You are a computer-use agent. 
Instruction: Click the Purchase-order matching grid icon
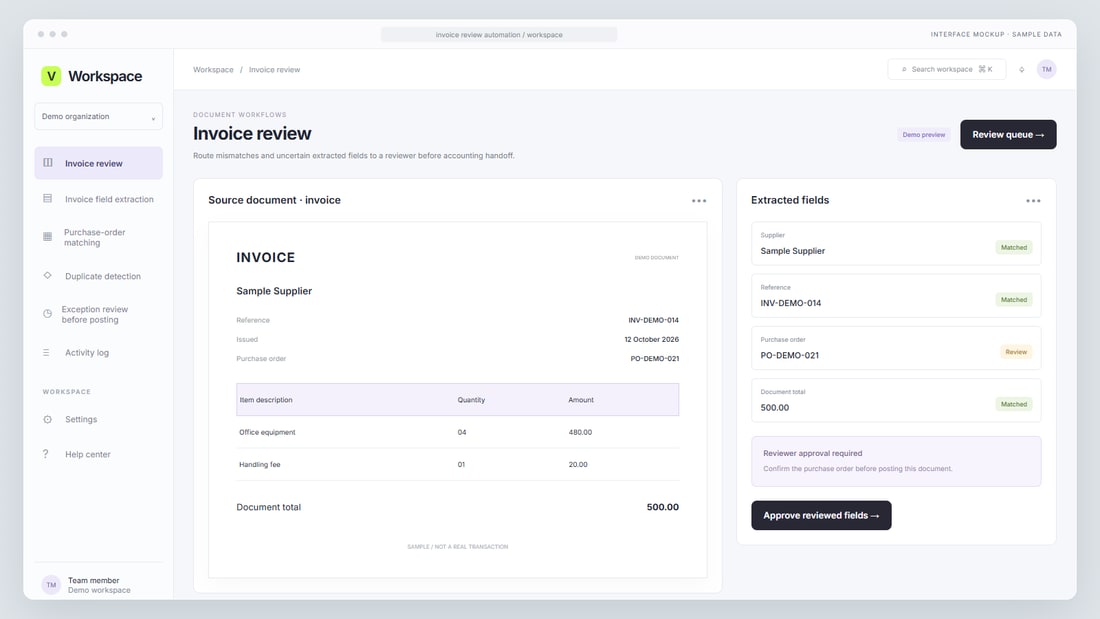[x=48, y=237]
